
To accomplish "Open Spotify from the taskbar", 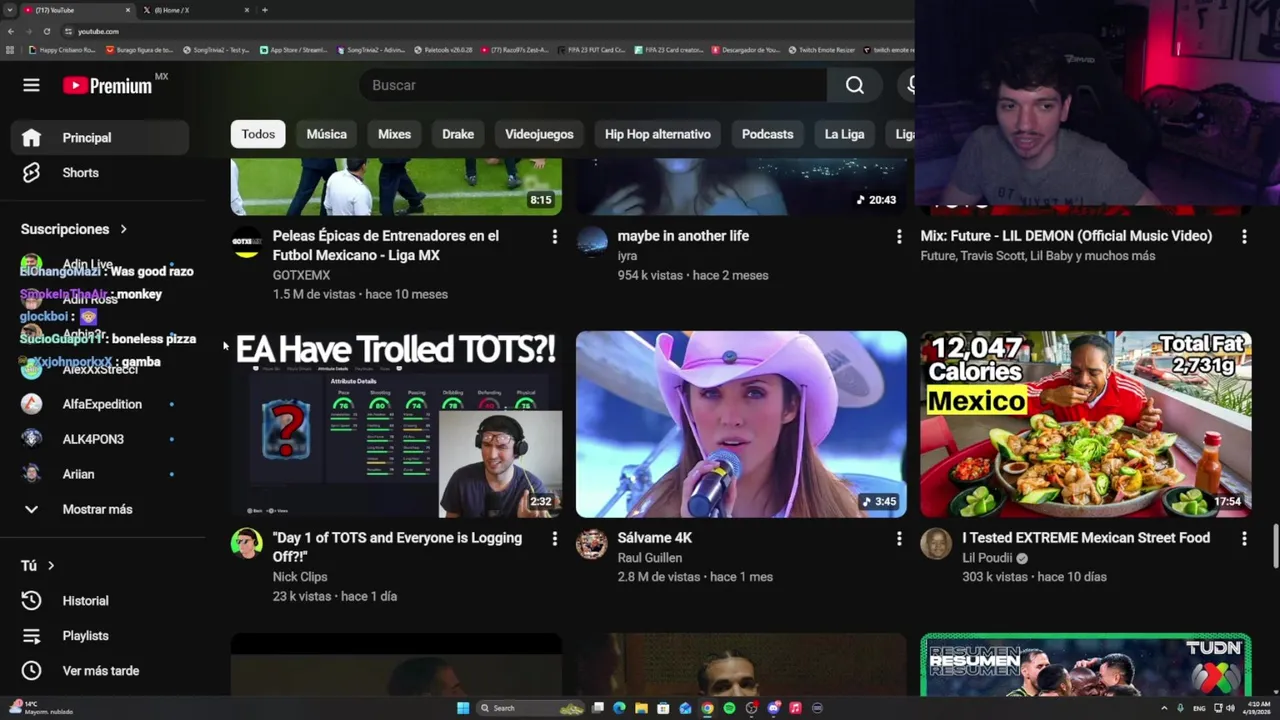I will [729, 708].
